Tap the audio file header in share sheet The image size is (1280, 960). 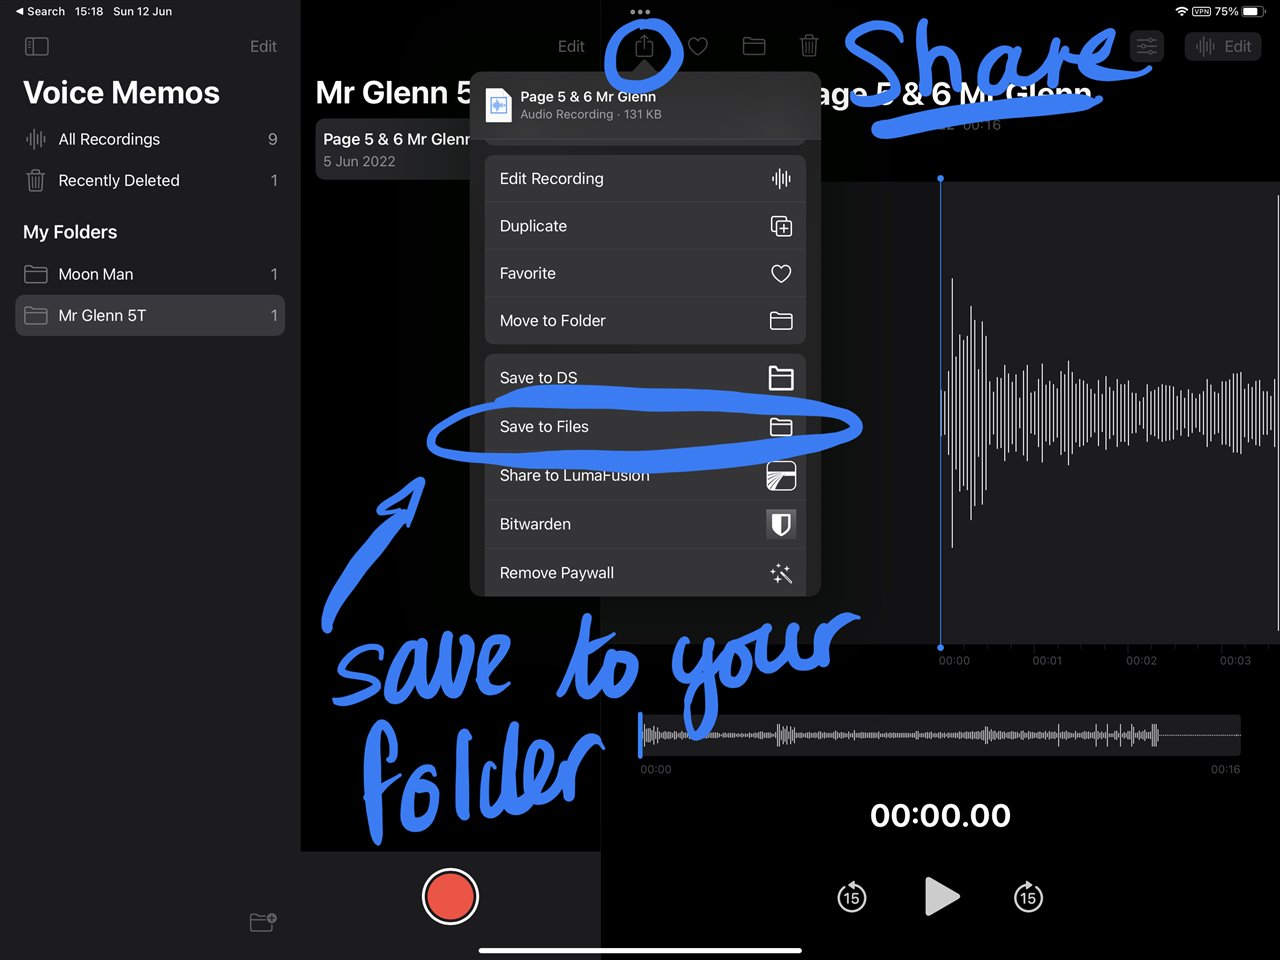tap(645, 105)
